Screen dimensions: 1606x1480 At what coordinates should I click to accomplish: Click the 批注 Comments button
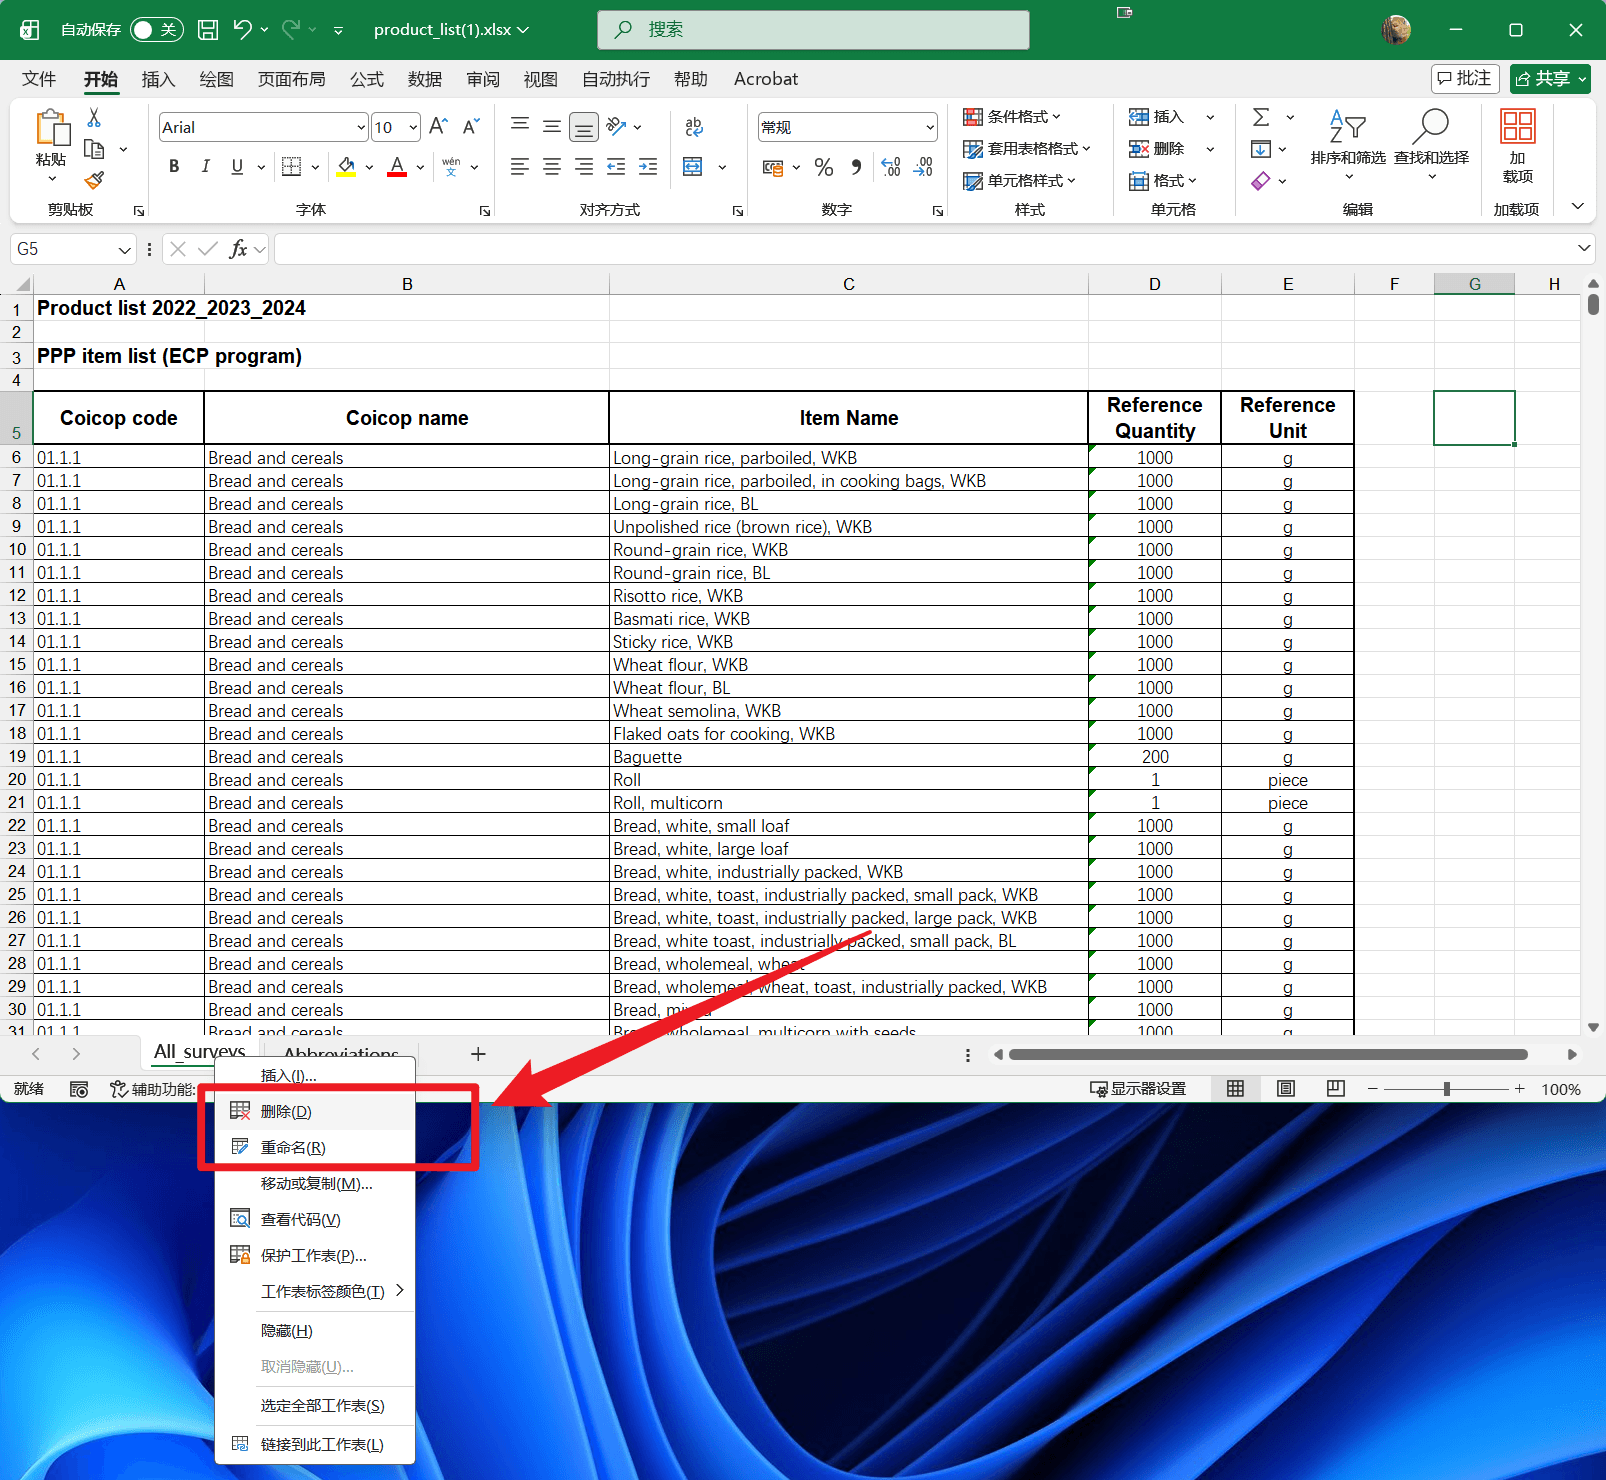pos(1465,79)
